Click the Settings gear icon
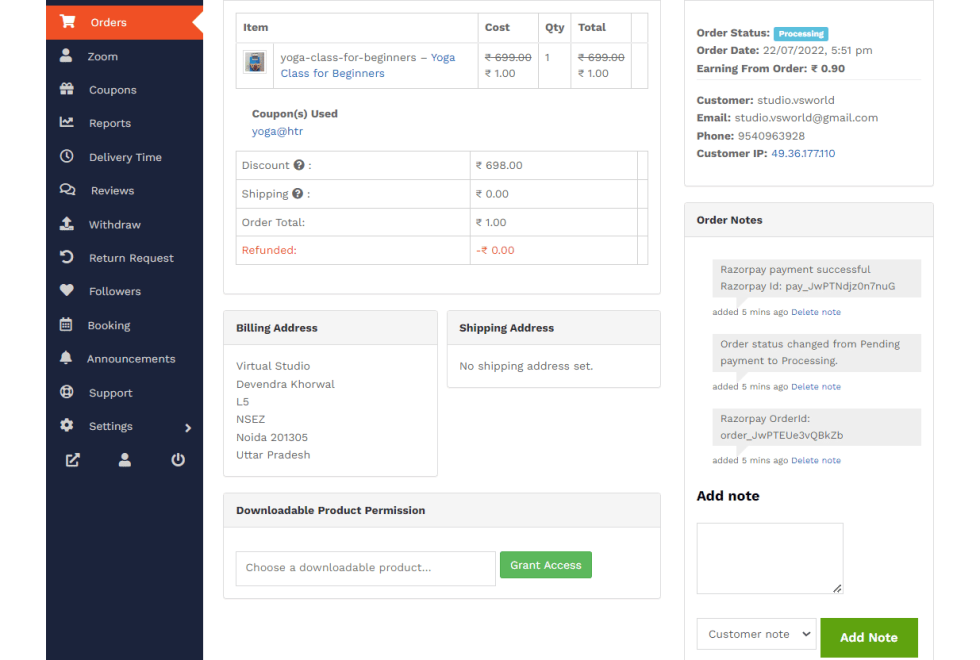This screenshot has height=660, width=980. tap(67, 426)
